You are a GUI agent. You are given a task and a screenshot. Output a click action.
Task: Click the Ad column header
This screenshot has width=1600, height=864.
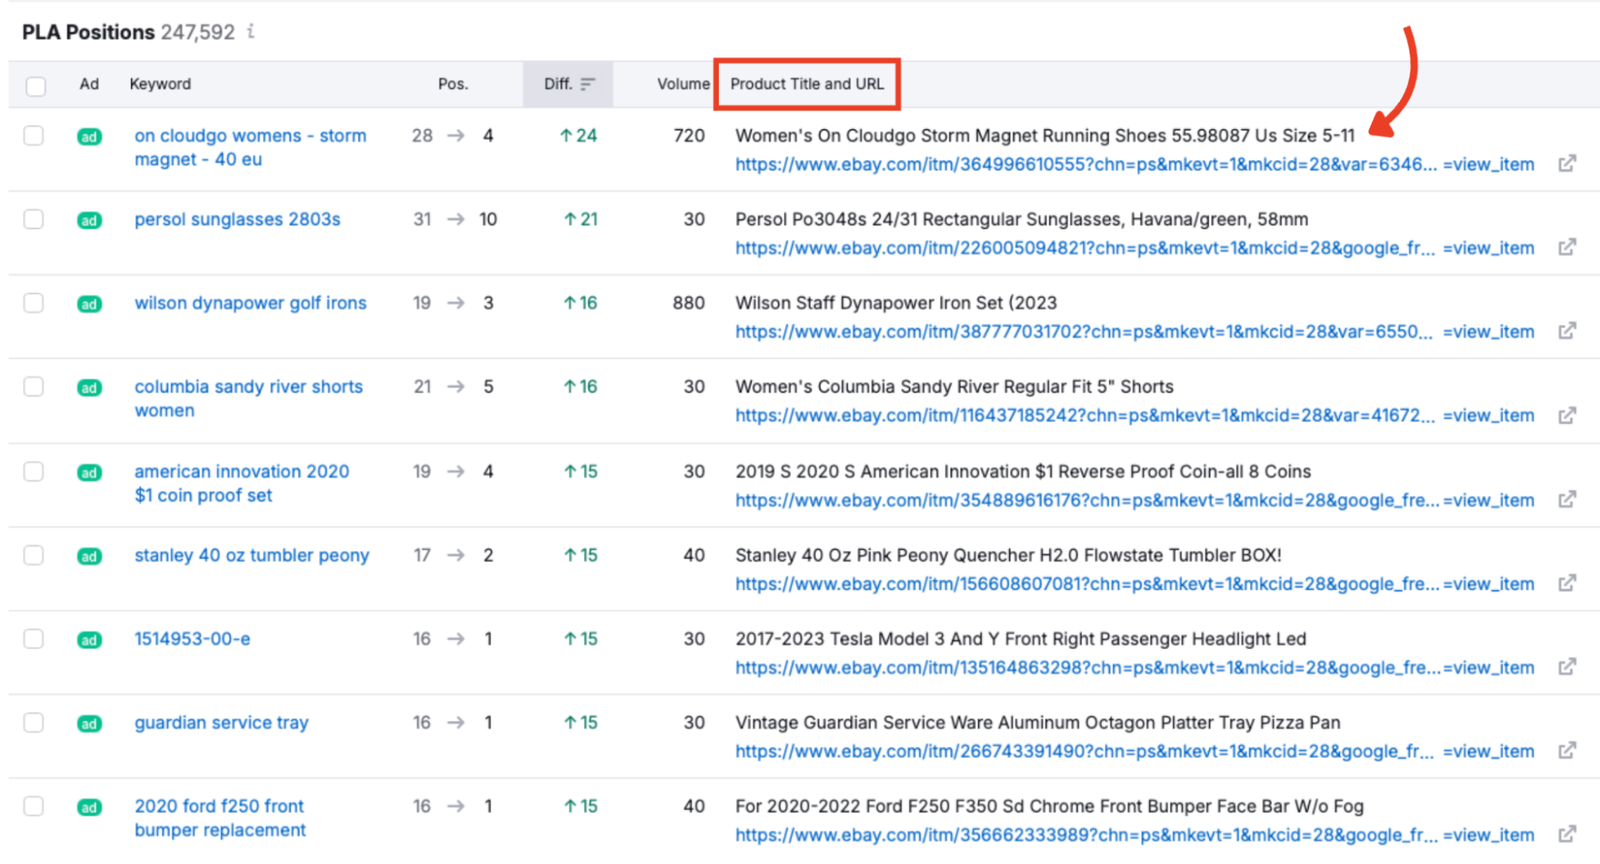(x=89, y=84)
